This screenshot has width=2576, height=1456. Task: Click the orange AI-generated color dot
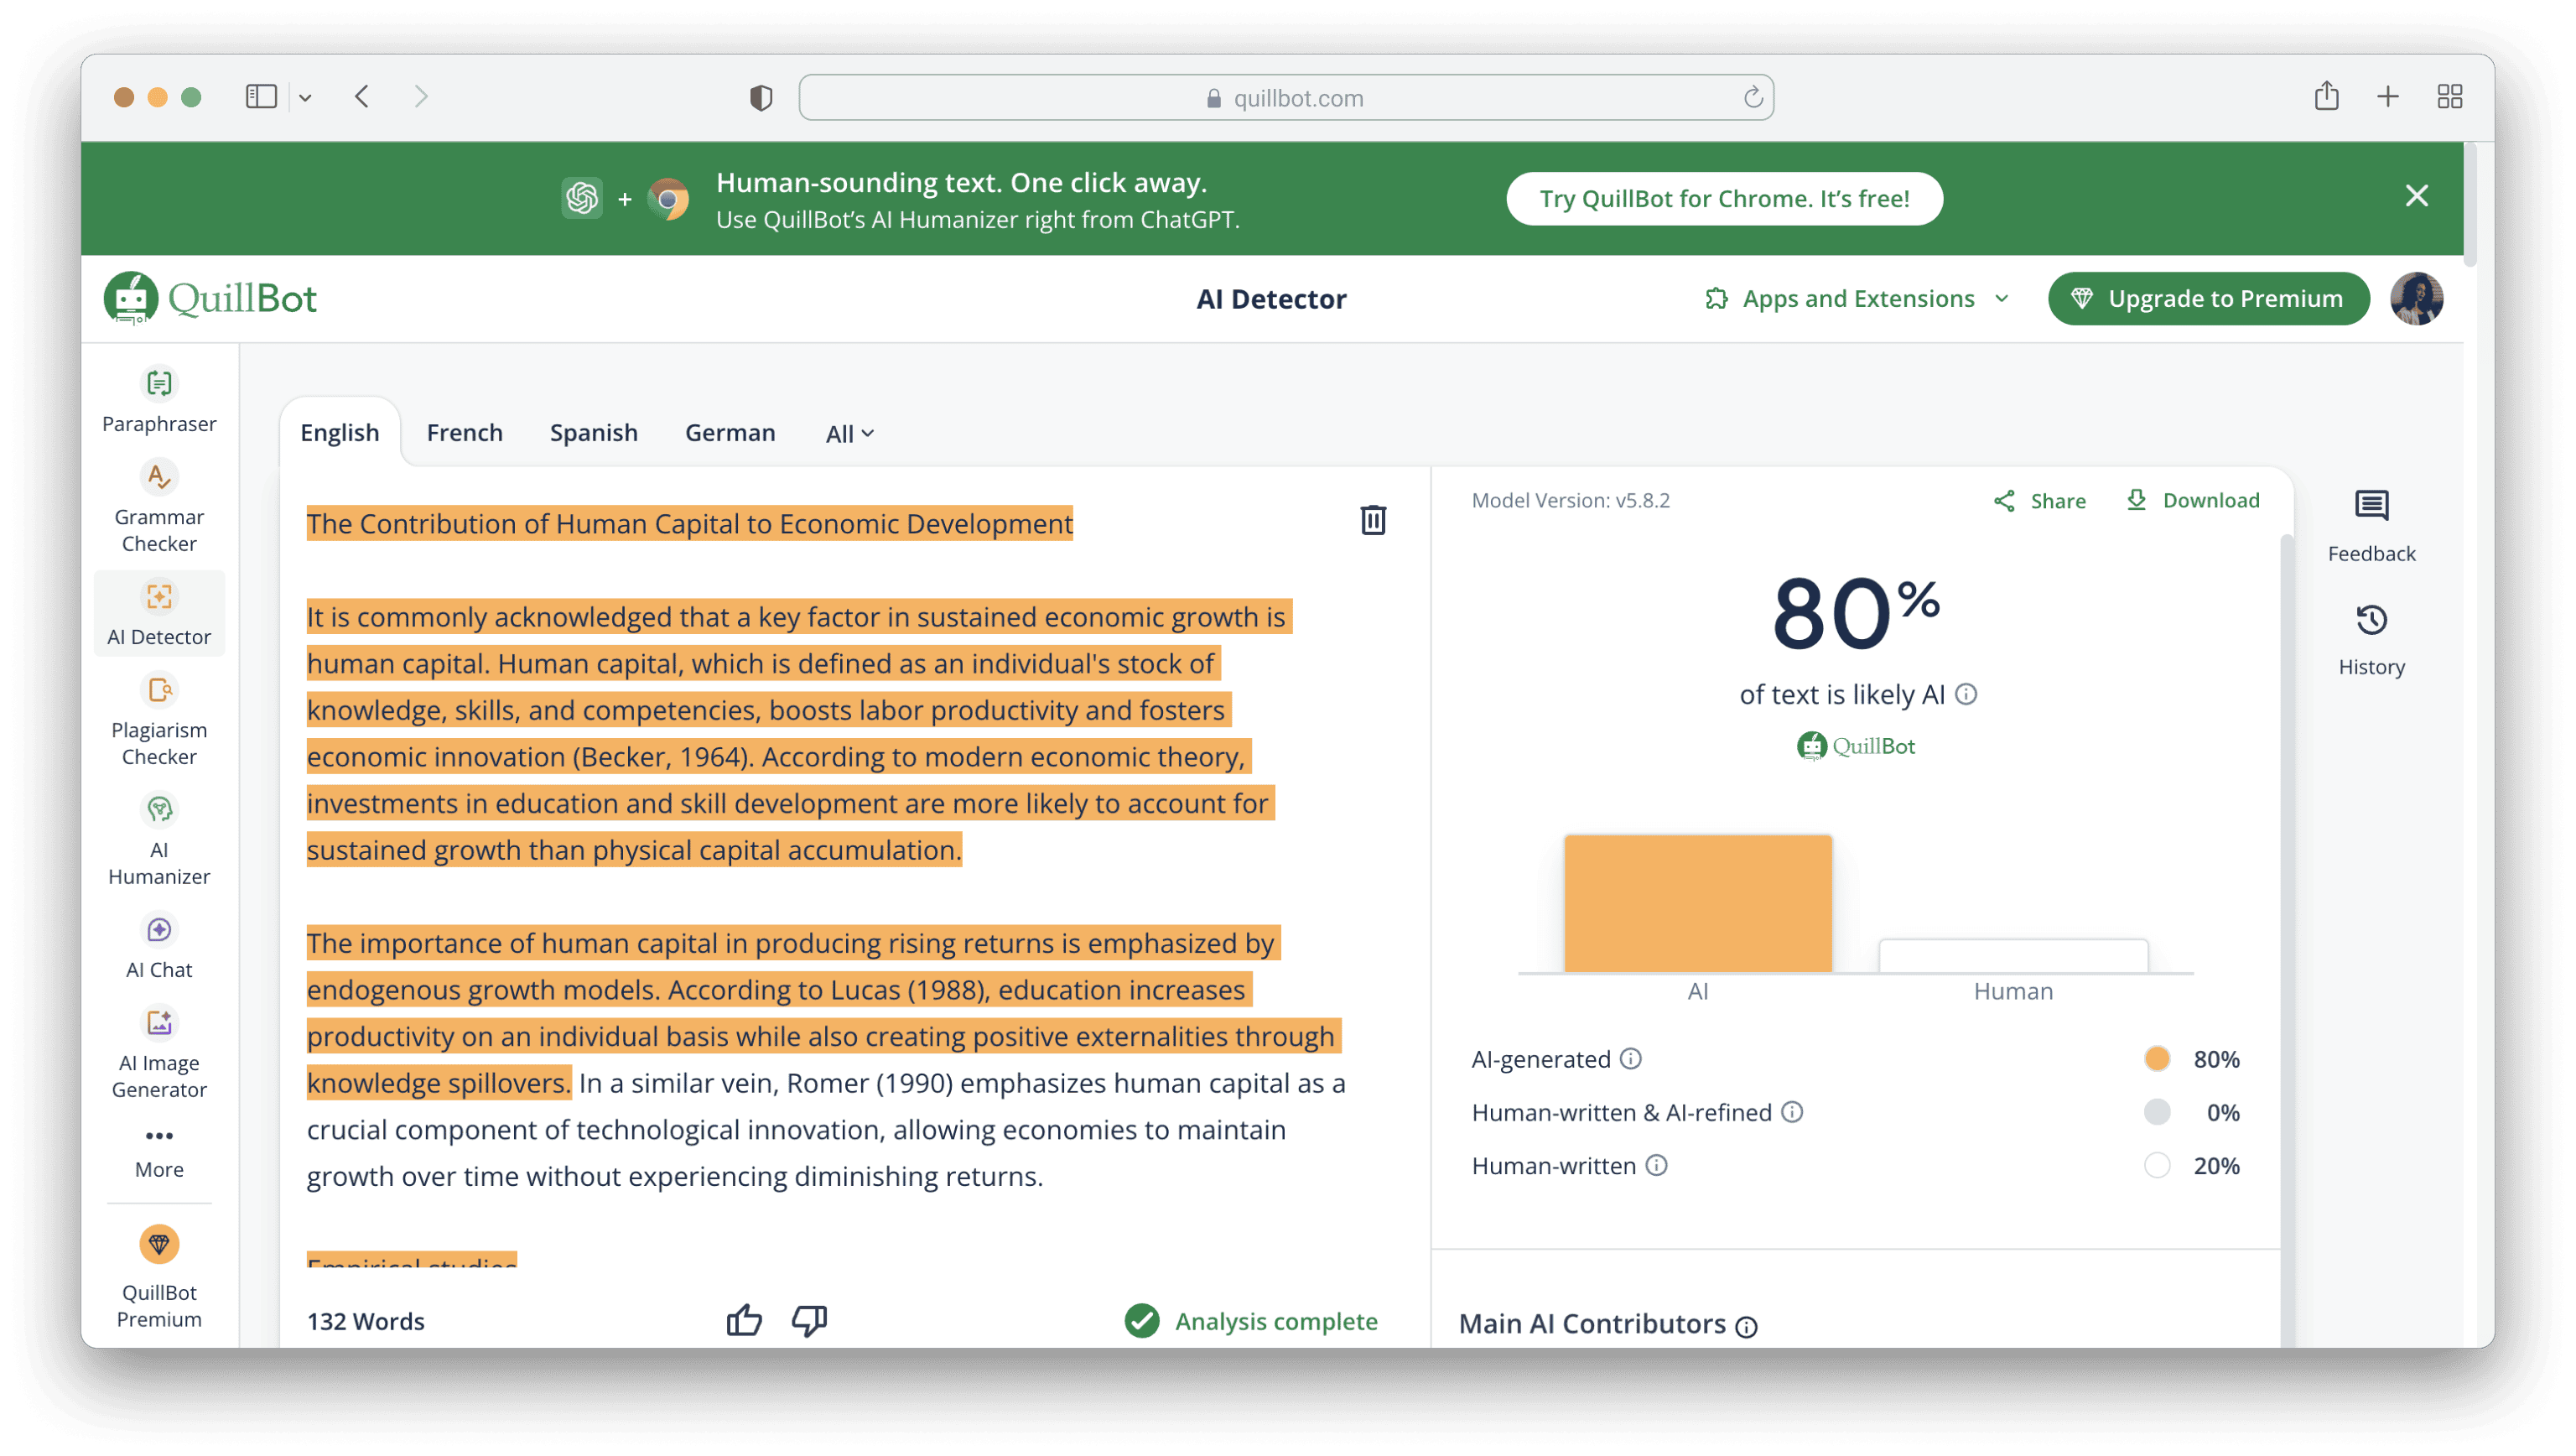pyautogui.click(x=2157, y=1058)
